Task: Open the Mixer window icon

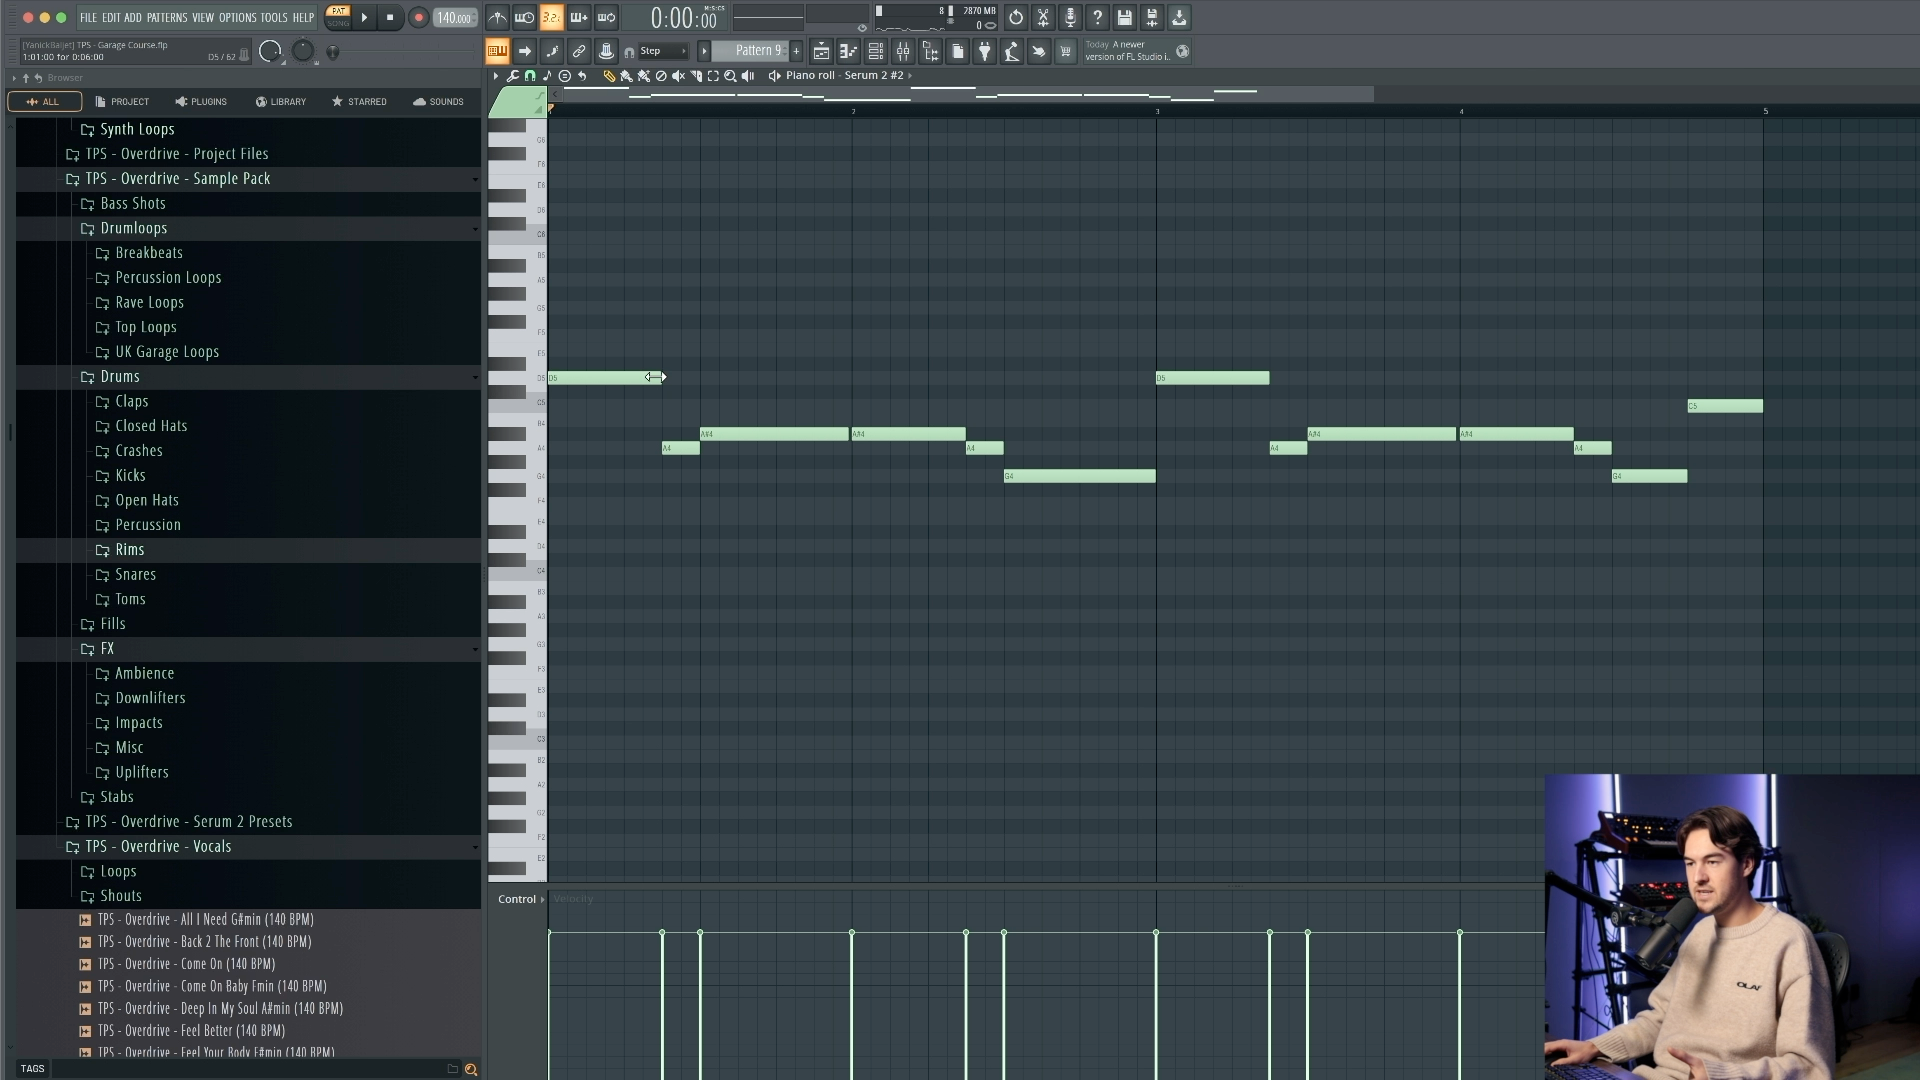Action: tap(903, 51)
